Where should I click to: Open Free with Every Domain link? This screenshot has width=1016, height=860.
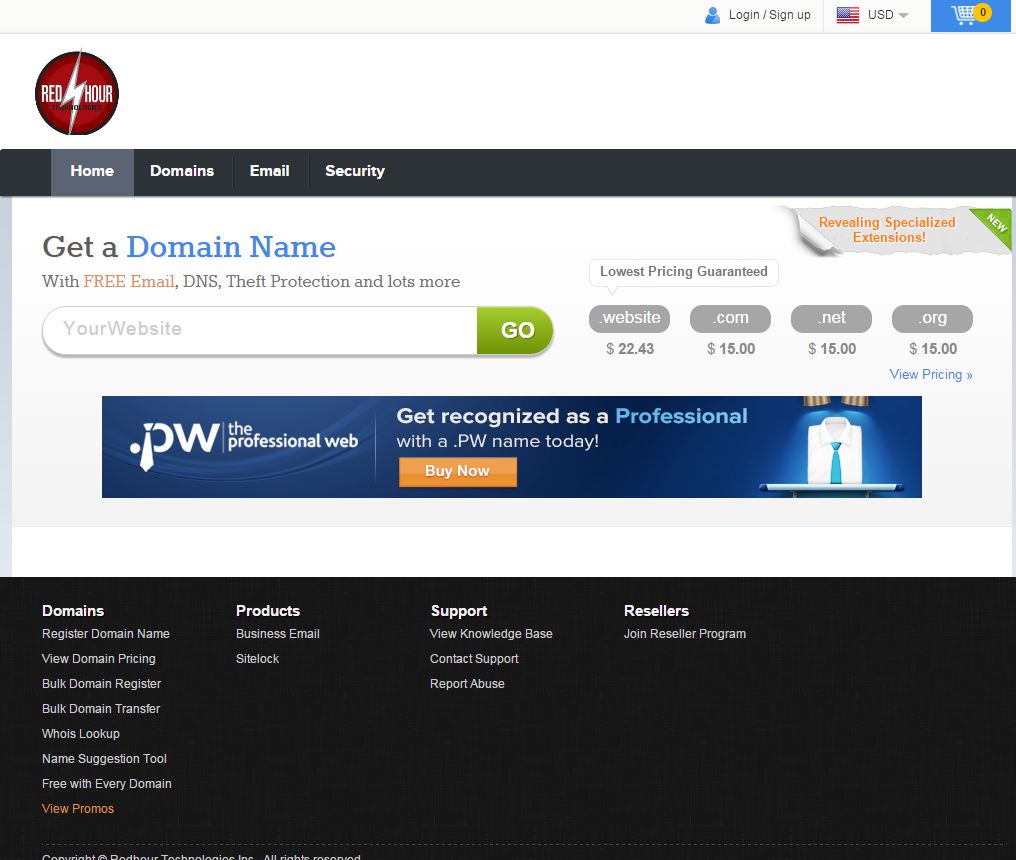tap(106, 784)
